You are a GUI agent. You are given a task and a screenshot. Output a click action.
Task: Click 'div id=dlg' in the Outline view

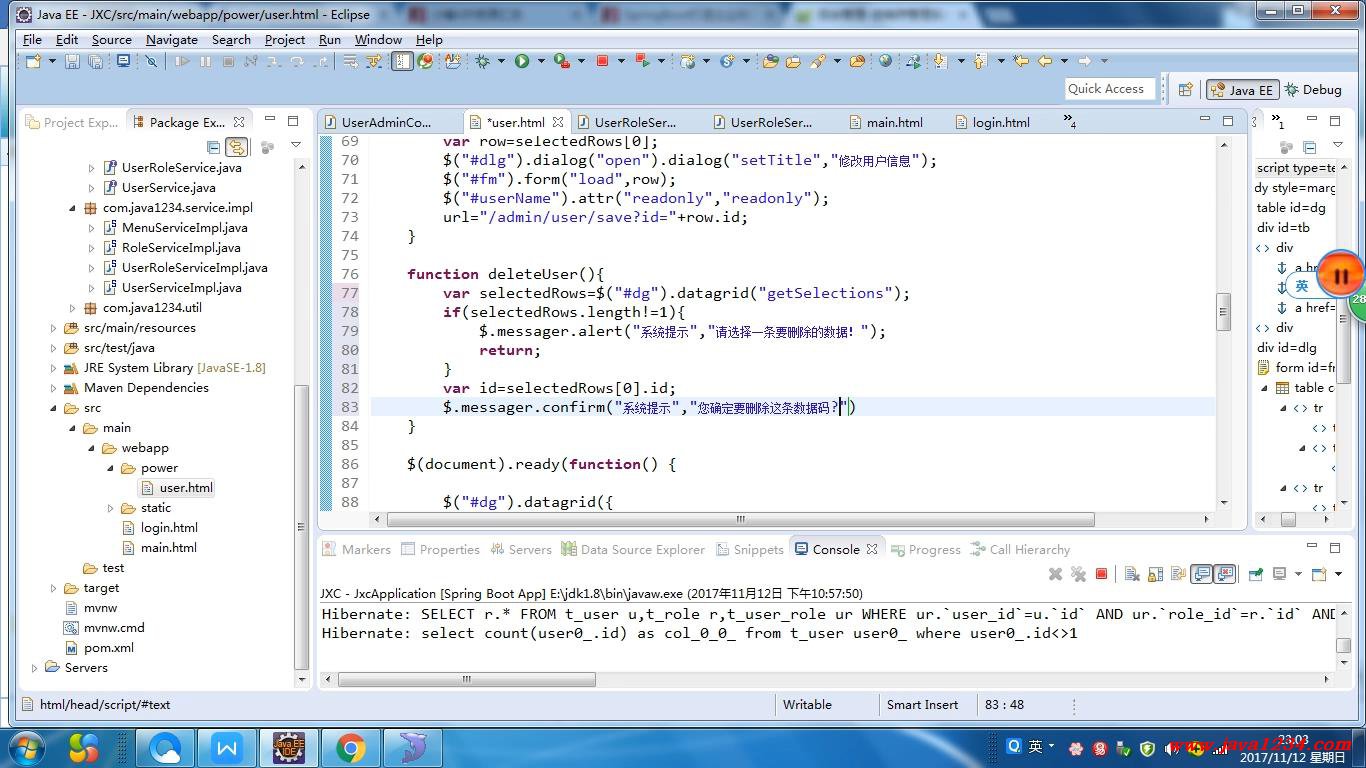[x=1286, y=348]
